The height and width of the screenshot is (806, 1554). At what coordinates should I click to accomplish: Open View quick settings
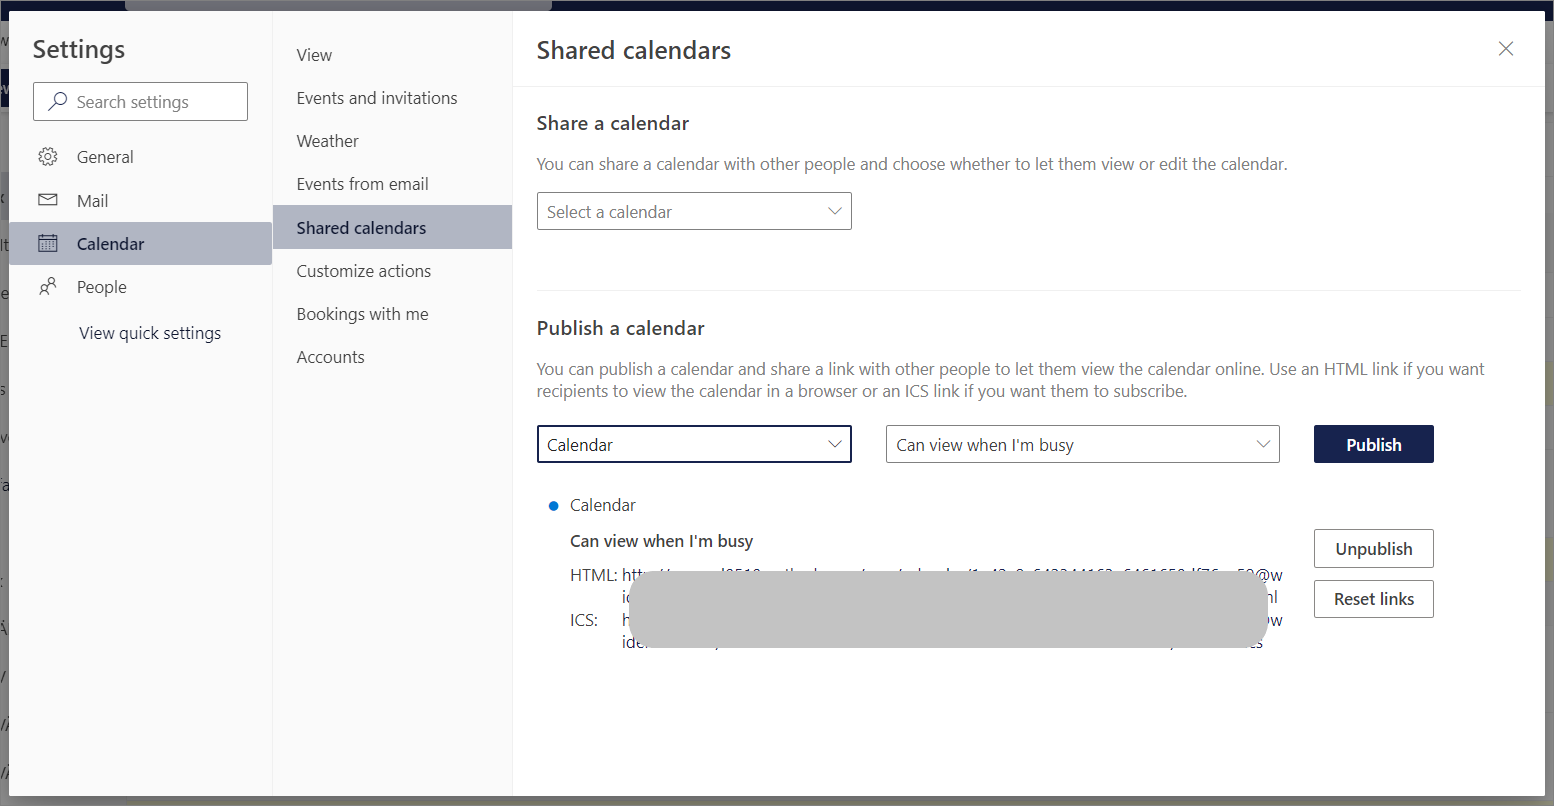[x=150, y=332]
